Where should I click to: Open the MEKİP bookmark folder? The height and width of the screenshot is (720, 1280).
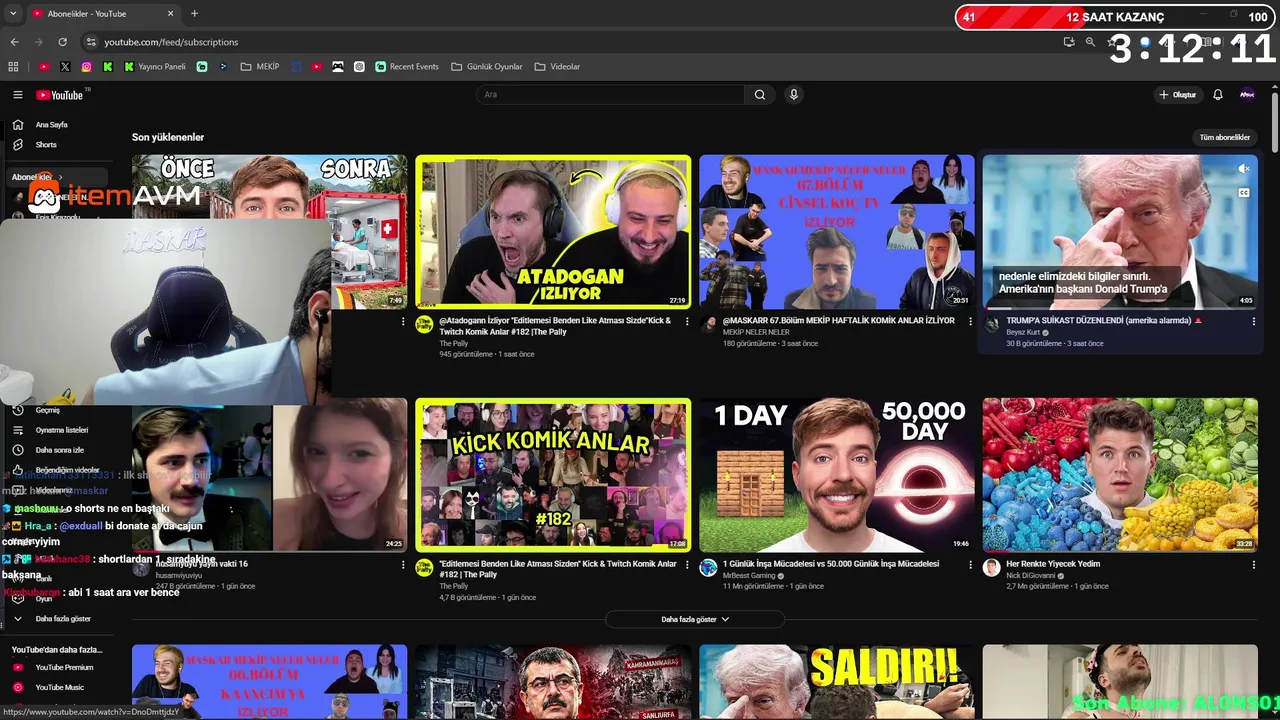[260, 67]
